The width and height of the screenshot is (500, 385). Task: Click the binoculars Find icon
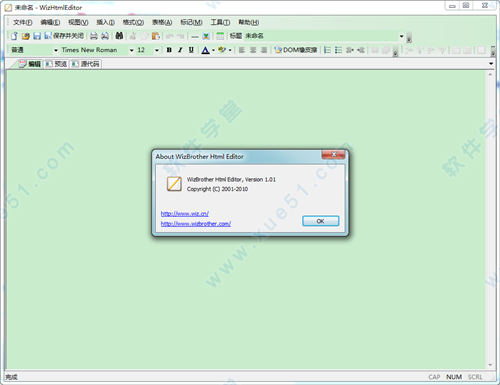tap(119, 36)
